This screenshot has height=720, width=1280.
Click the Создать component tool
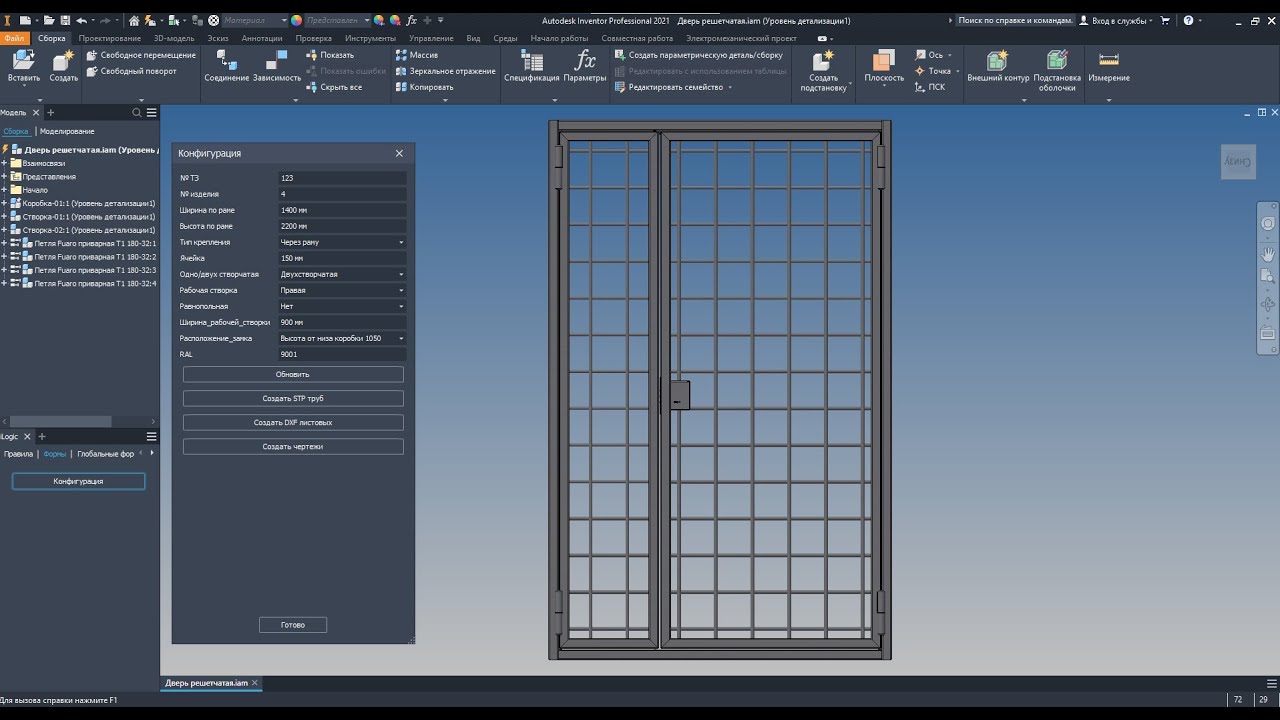point(63,66)
